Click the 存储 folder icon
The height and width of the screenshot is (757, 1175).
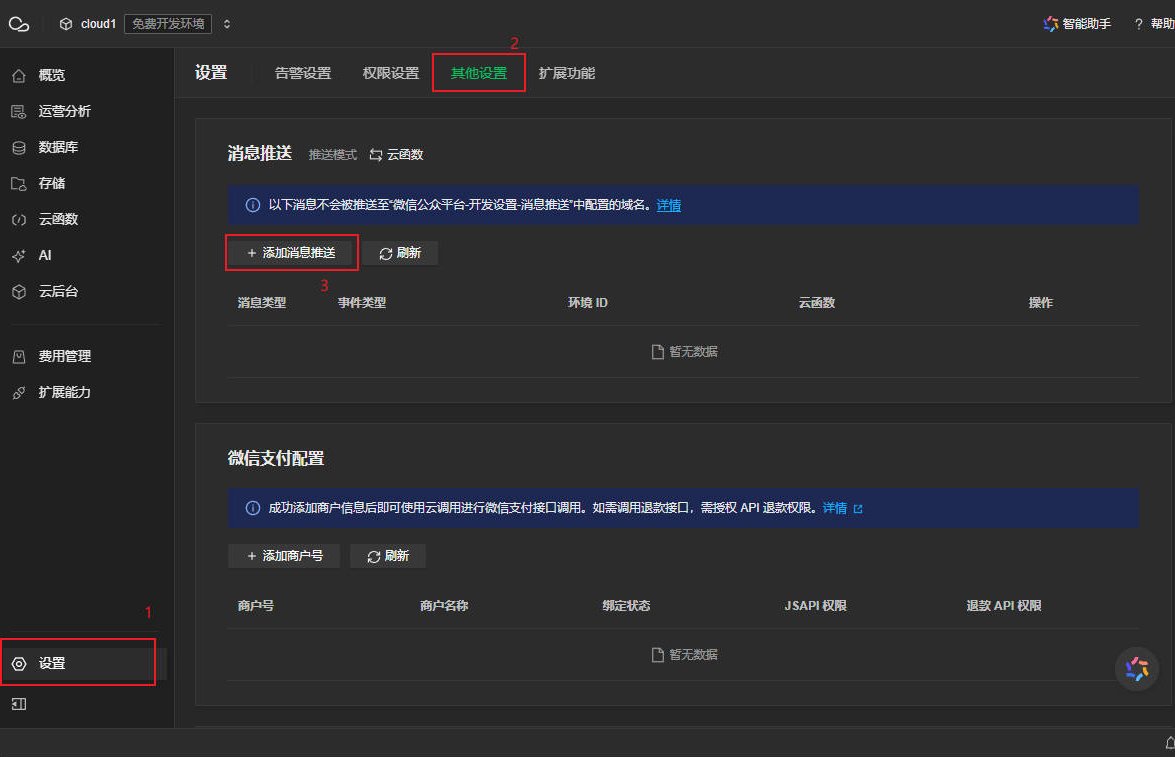19,184
